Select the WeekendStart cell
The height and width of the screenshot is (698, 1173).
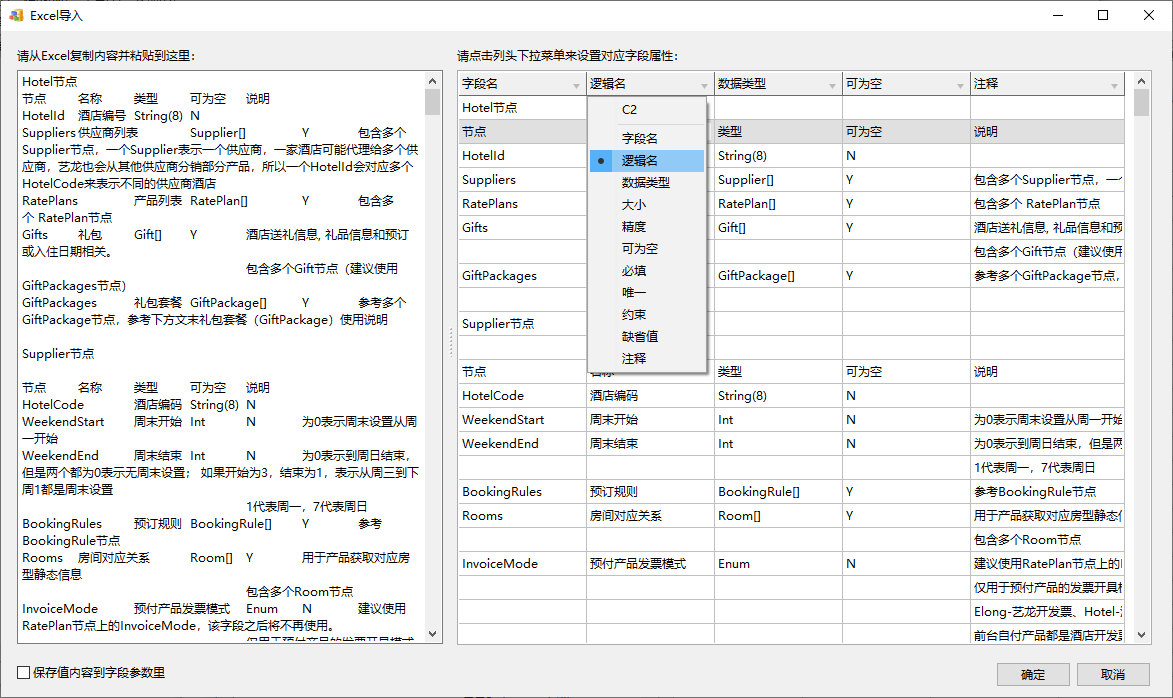click(x=522, y=420)
